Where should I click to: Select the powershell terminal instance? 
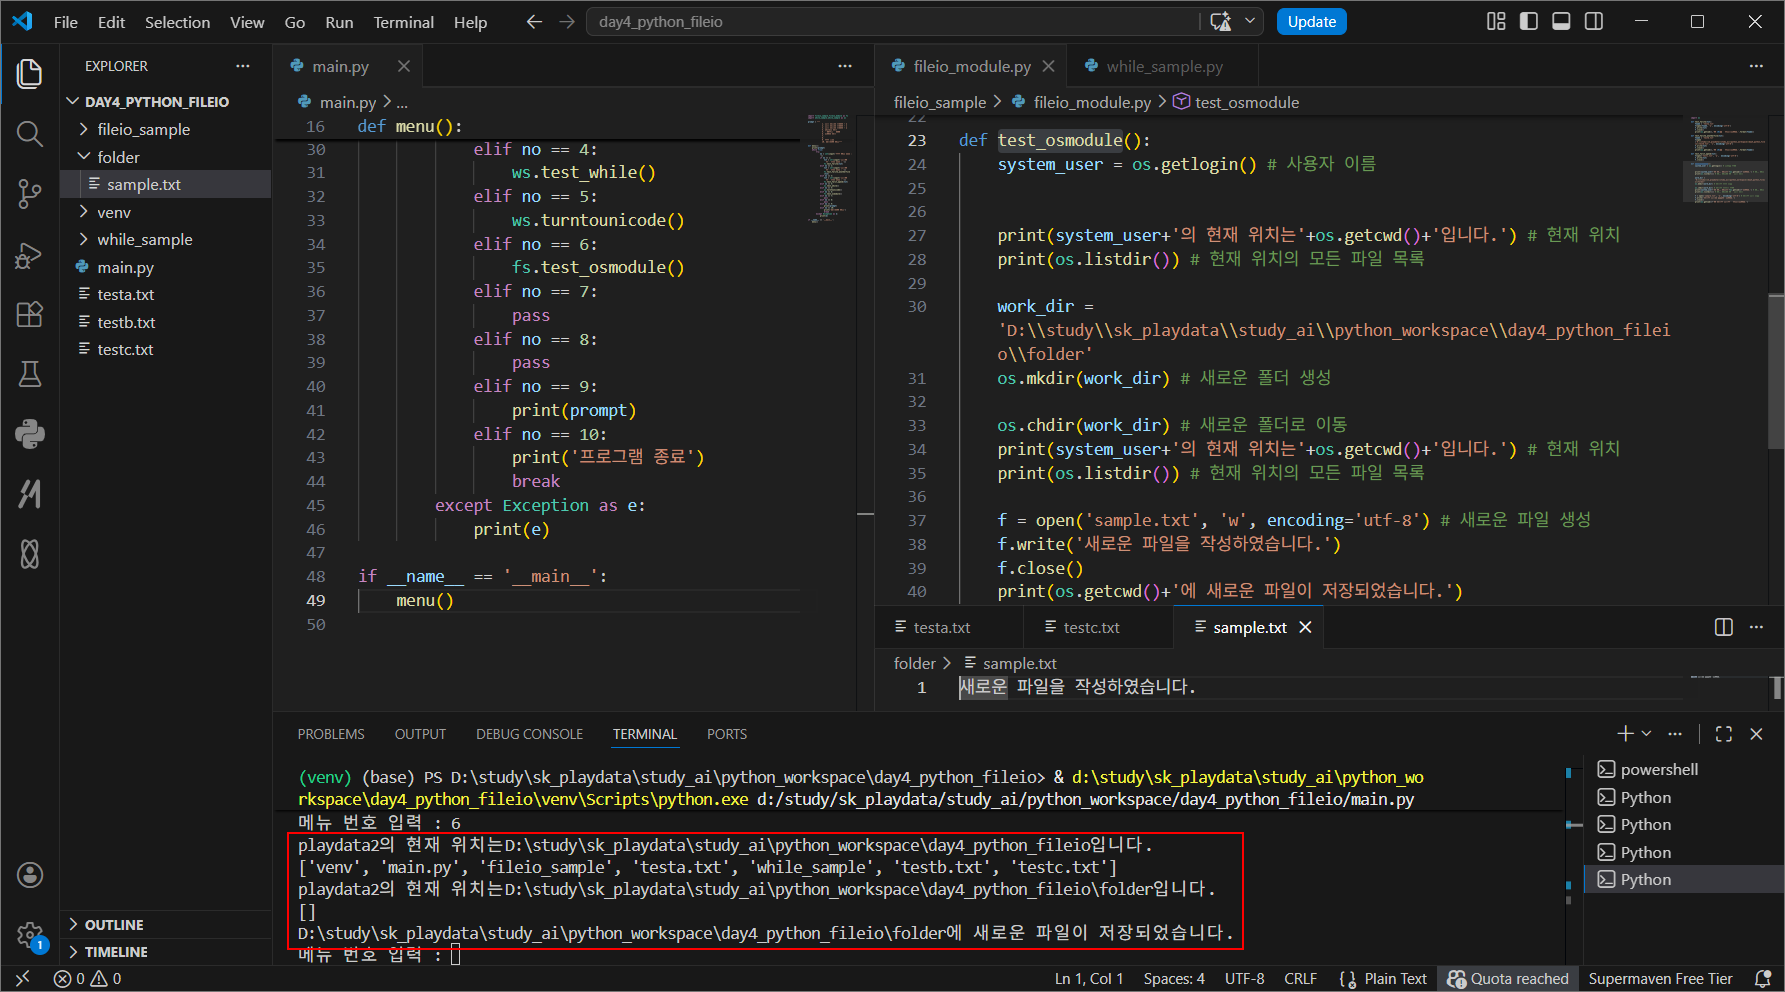pyautogui.click(x=1684, y=769)
